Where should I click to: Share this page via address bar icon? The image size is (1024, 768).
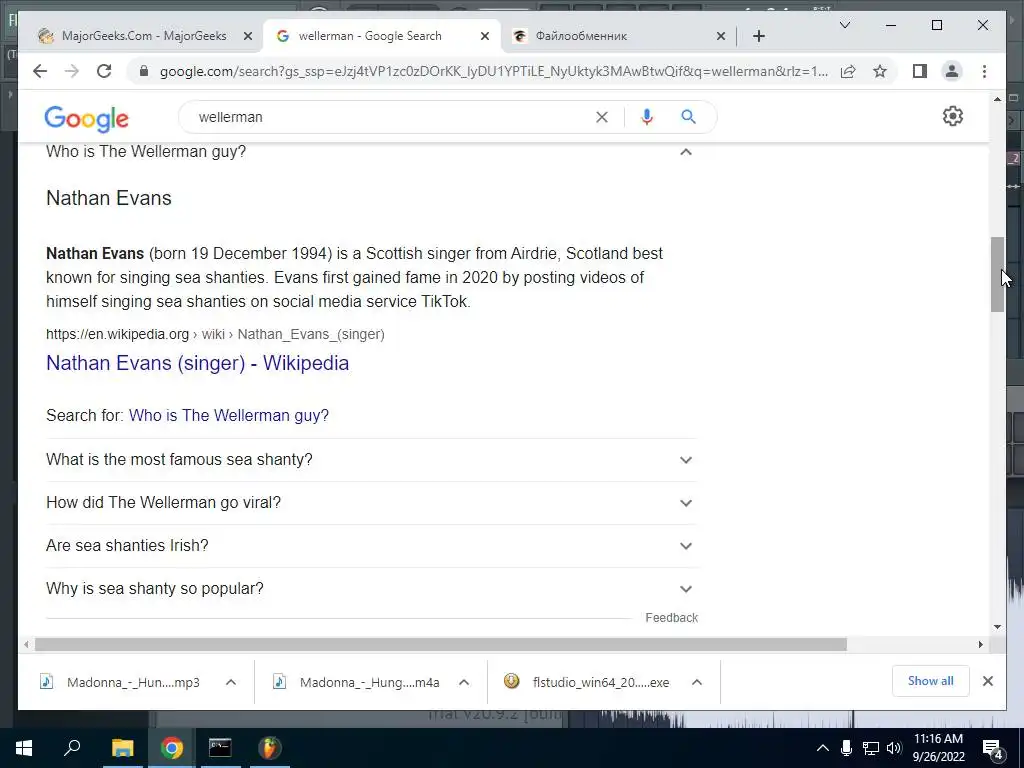click(848, 71)
